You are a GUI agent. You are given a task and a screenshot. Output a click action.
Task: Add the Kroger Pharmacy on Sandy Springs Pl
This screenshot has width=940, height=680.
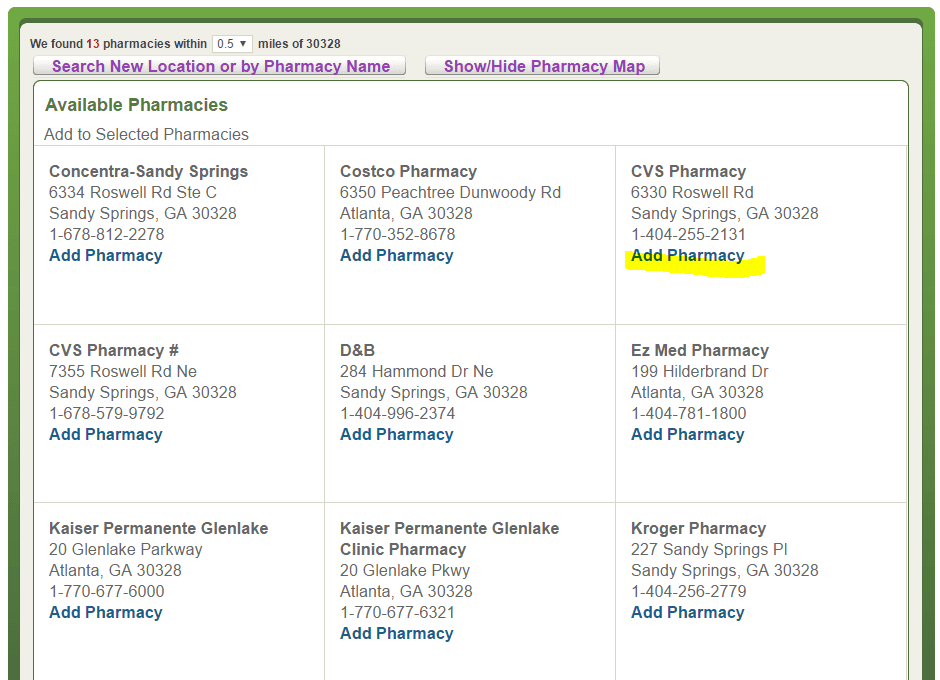click(x=687, y=612)
